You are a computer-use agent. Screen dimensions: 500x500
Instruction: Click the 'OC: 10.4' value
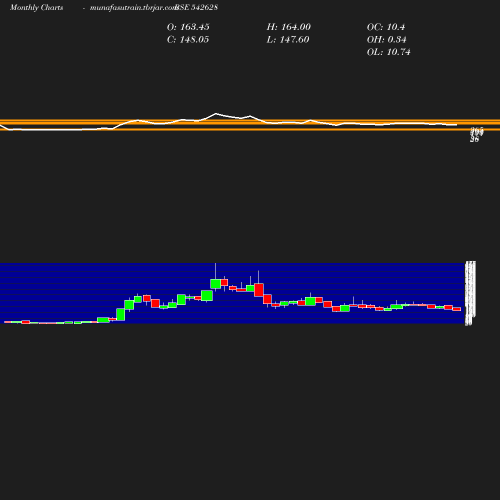[386, 27]
